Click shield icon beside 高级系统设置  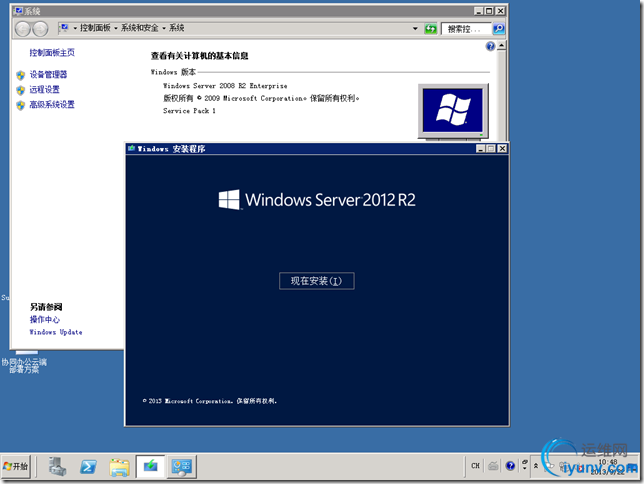tap(21, 105)
